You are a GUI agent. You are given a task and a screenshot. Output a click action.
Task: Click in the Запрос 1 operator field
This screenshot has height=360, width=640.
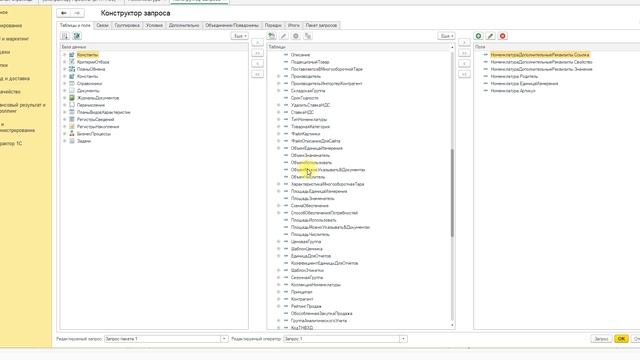coord(342,339)
